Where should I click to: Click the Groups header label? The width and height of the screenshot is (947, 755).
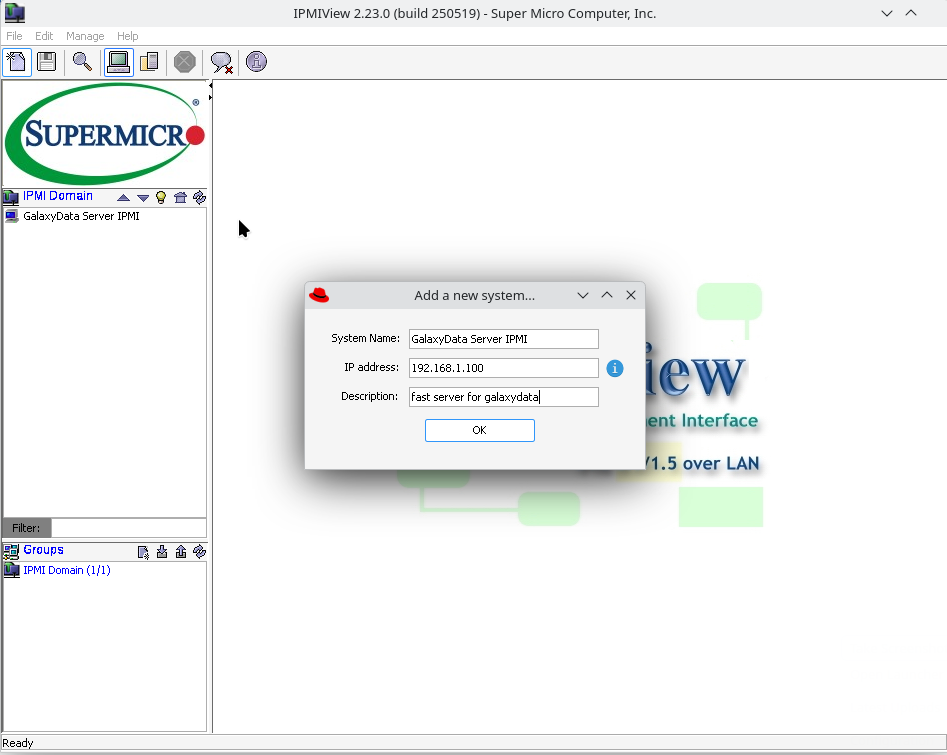(x=43, y=550)
